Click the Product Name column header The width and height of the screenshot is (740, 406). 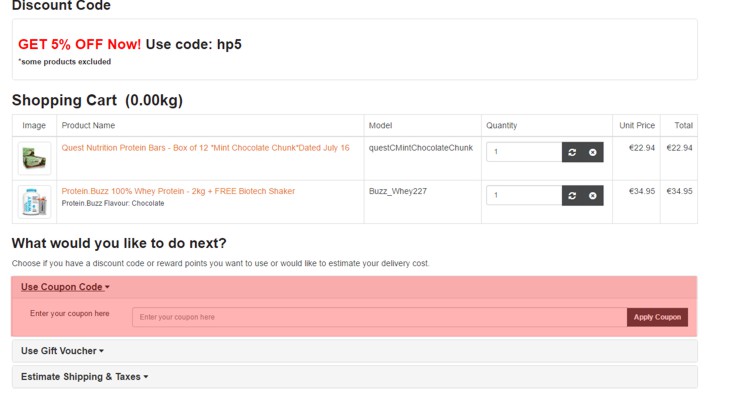[88, 126]
